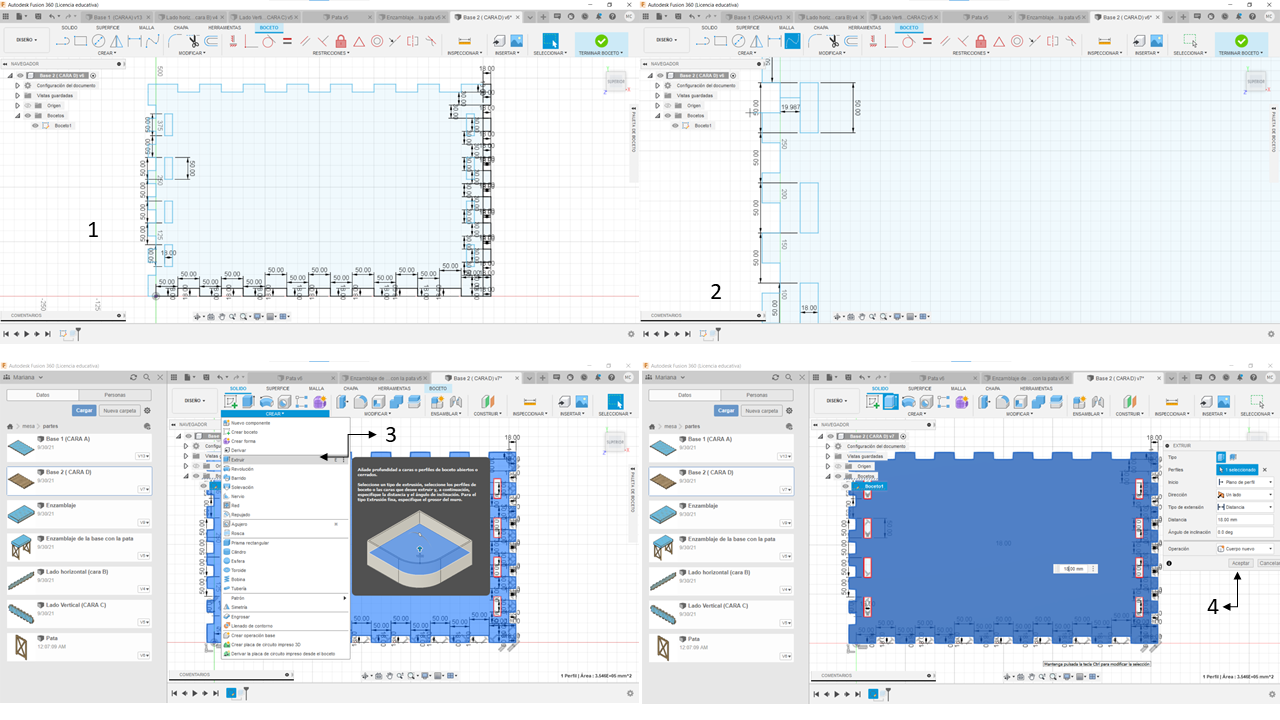Viewport: 1280px width, 720px height.
Task: Open the Dirección dropdown in Extruir dialog
Action: (1246, 494)
